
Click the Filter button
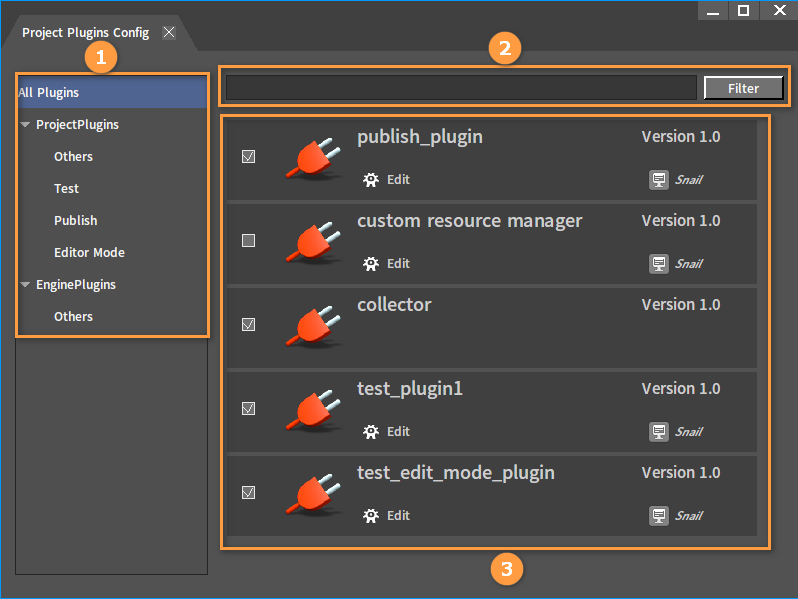click(743, 88)
